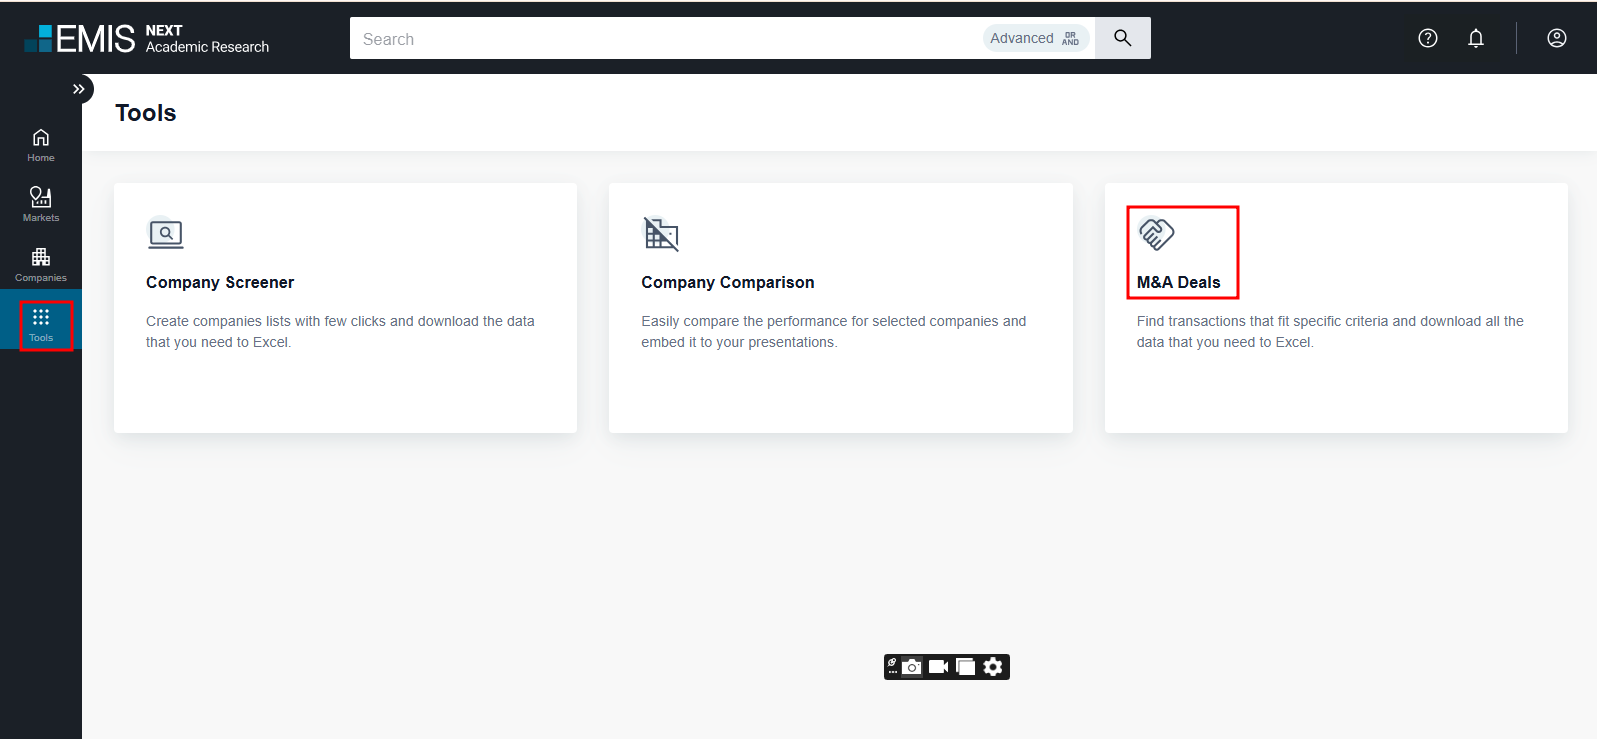The height and width of the screenshot is (739, 1597).
Task: Click the Company Comparison building icon
Action: click(x=660, y=234)
